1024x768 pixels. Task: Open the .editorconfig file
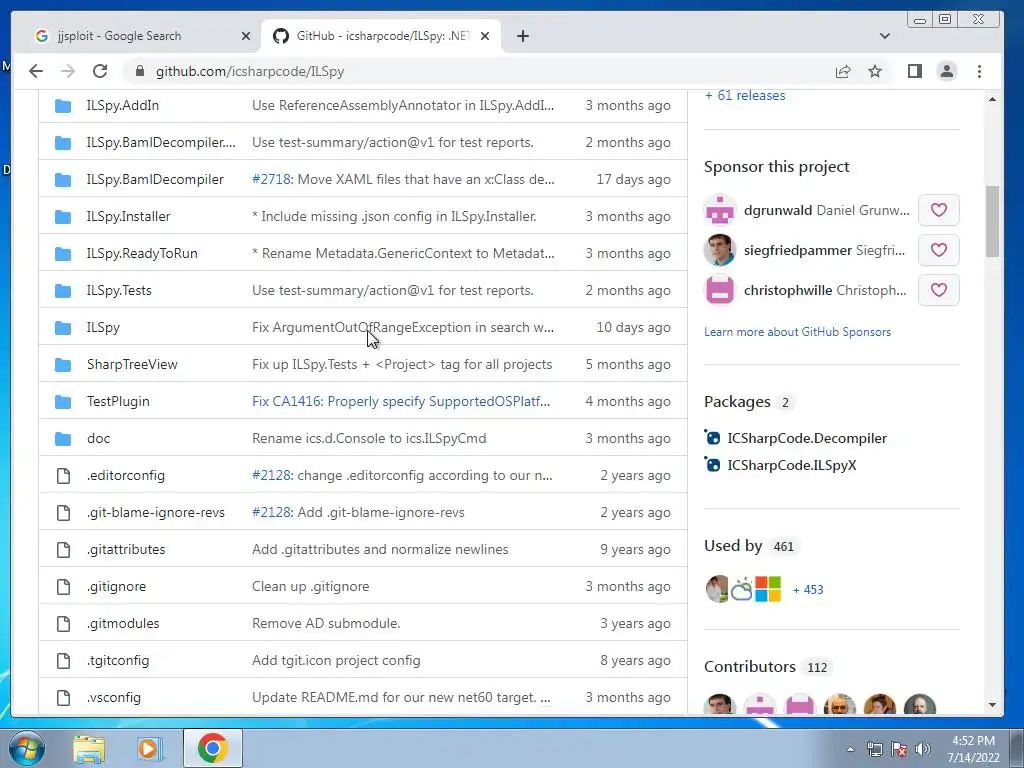point(125,475)
